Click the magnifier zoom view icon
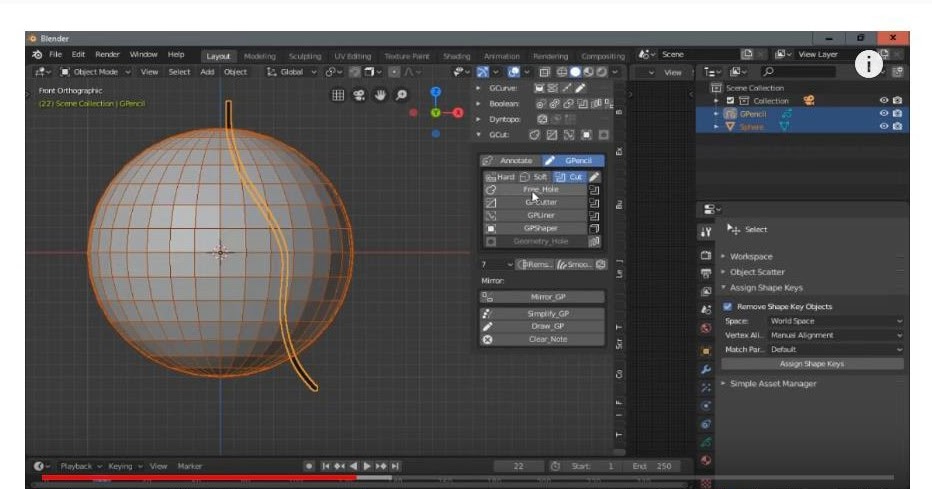This screenshot has width=932, height=489. (402, 95)
